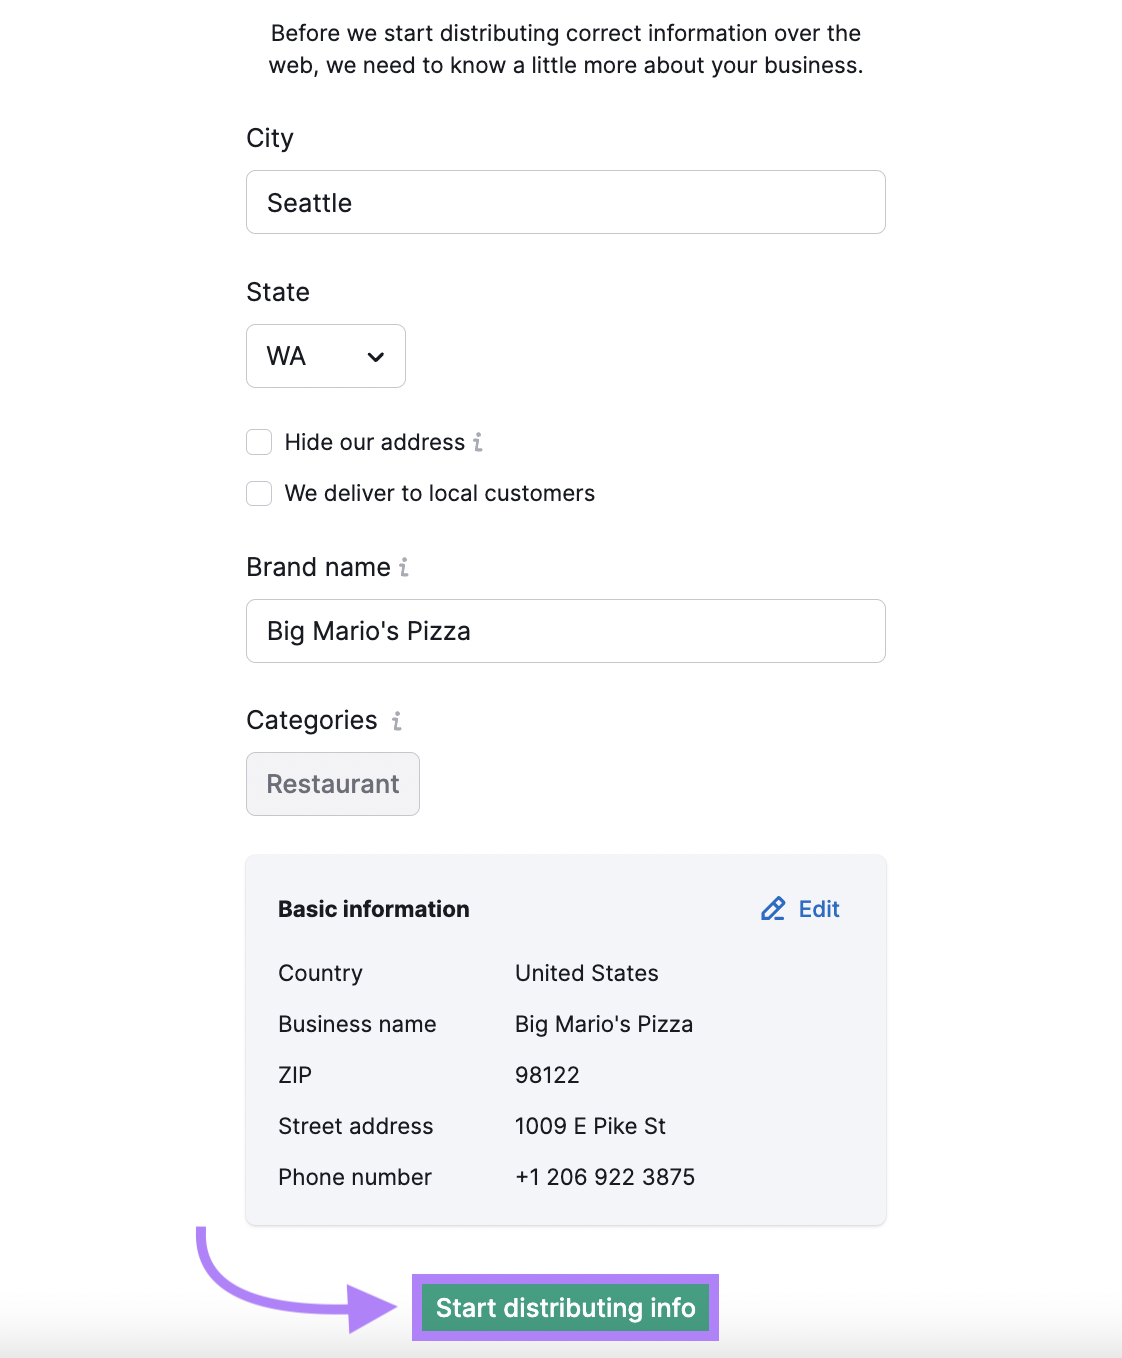Image resolution: width=1122 pixels, height=1358 pixels.
Task: Click the Restaurant category tag
Action: [x=332, y=784]
